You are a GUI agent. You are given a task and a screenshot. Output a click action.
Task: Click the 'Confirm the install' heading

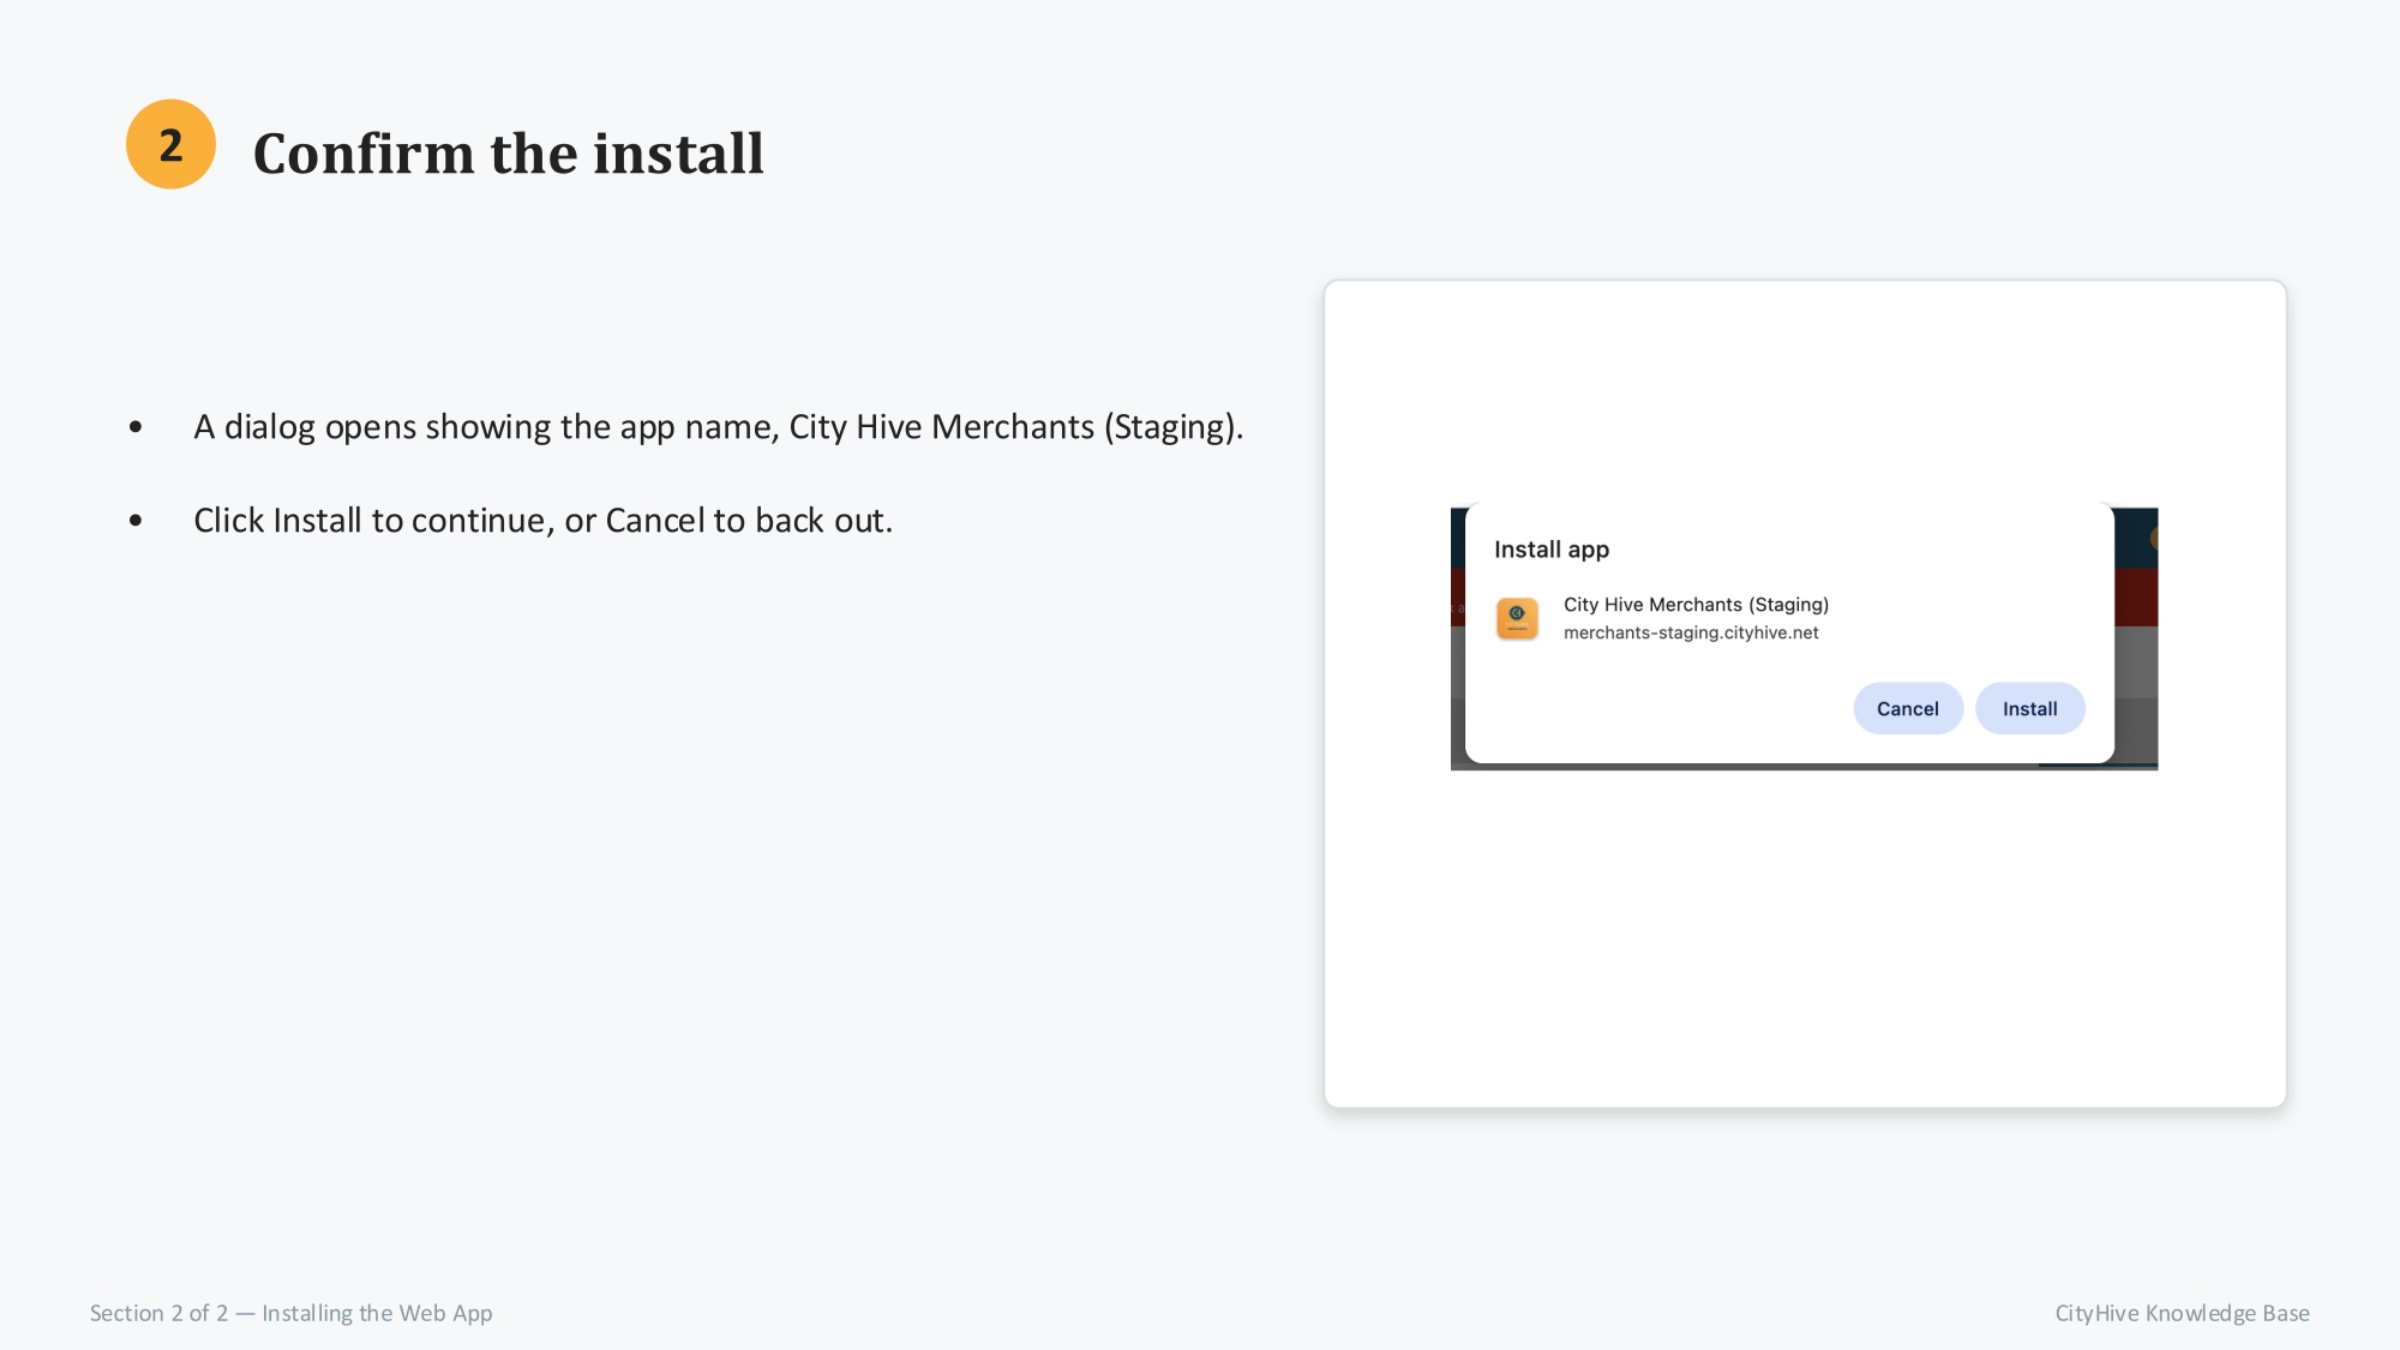508,154
